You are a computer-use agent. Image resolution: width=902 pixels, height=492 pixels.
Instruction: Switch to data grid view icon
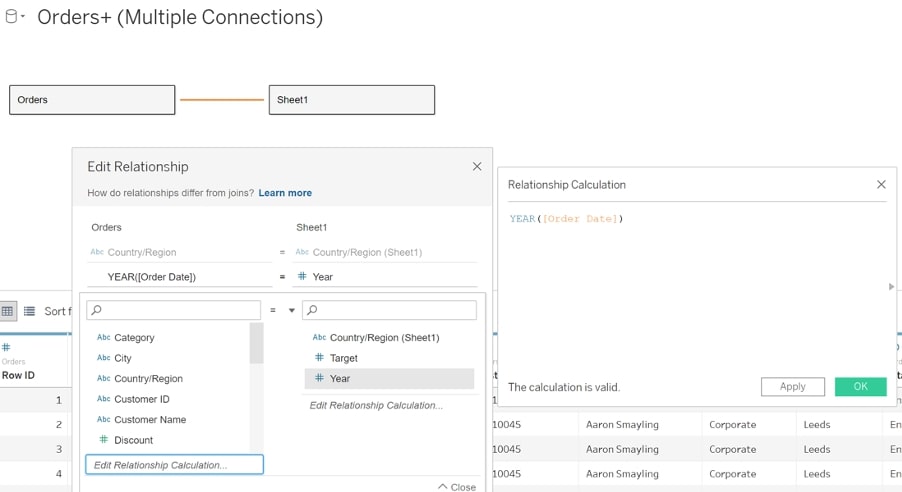(7, 311)
